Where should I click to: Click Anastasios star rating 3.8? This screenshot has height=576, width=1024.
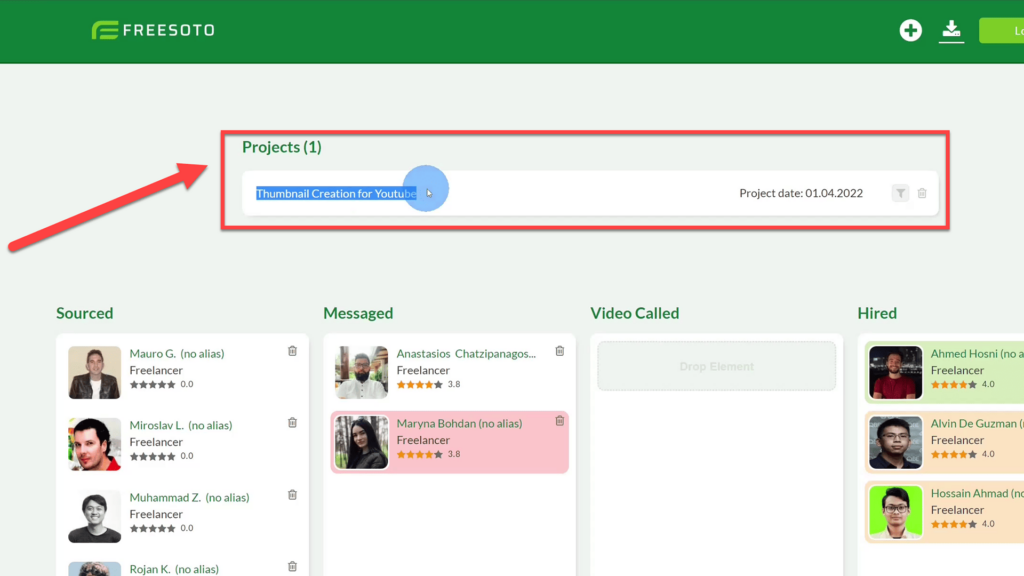pos(428,385)
